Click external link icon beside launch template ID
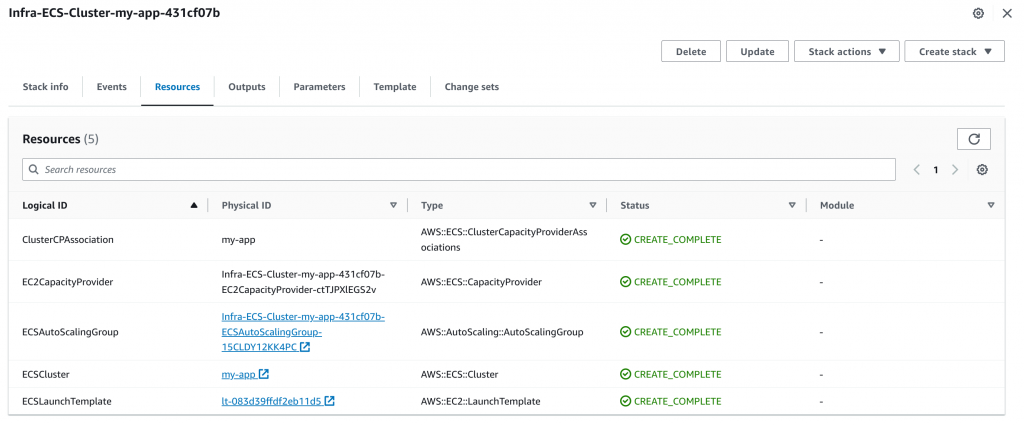Viewport: 1024px width, 425px height. (330, 401)
